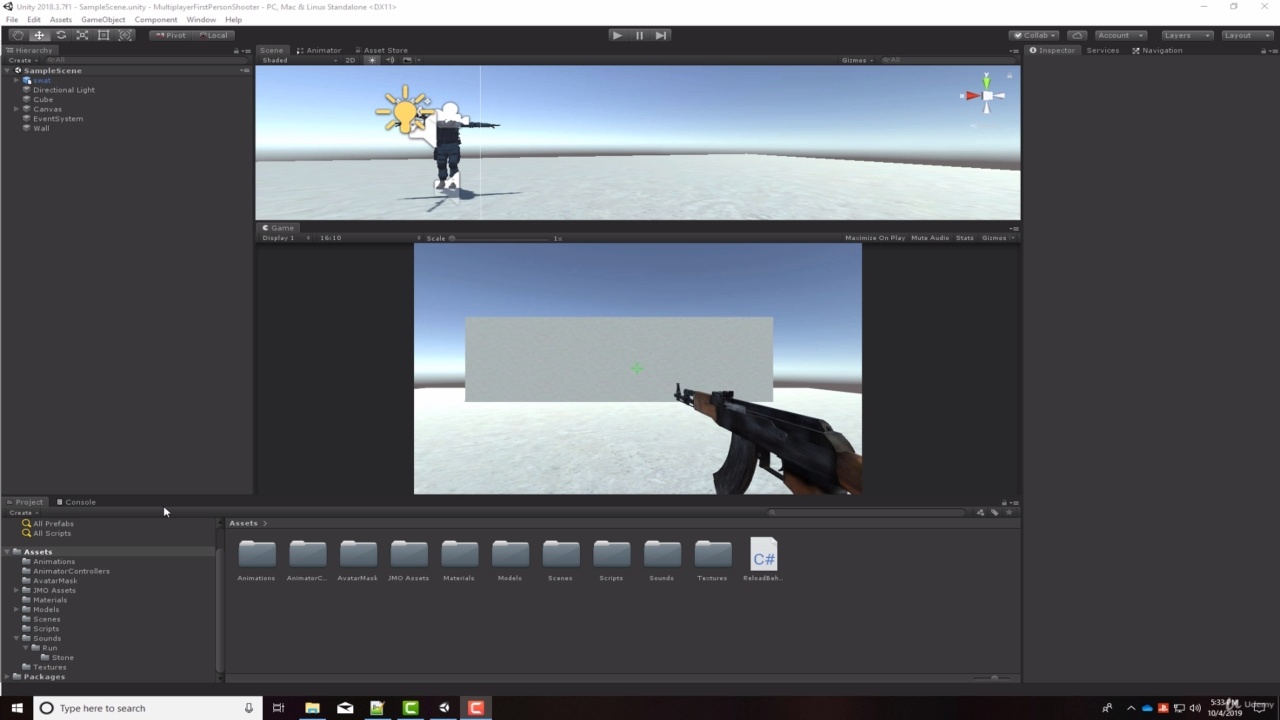Toggle scene lighting in the Scene view toolbar
This screenshot has height=720, width=1280.
pyautogui.click(x=372, y=60)
